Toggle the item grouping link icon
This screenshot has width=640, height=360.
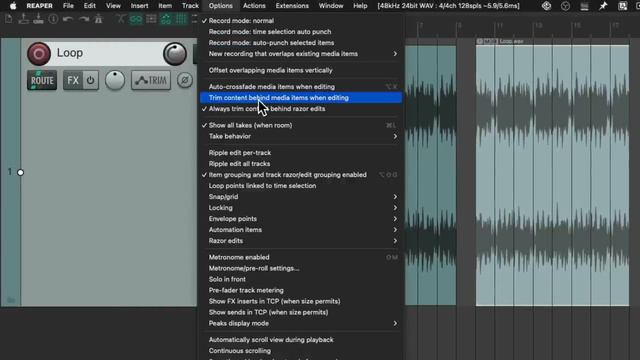click(x=136, y=19)
